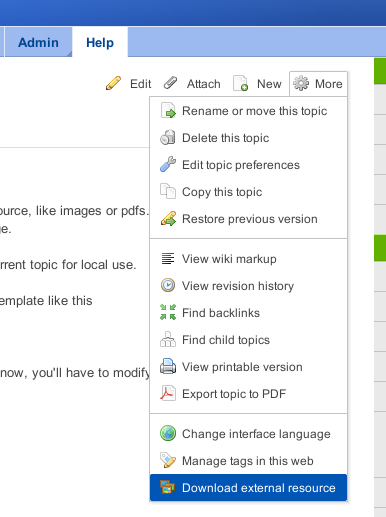Click the pencil Edit icon
Viewport: 386px width, 517px height.
113,83
